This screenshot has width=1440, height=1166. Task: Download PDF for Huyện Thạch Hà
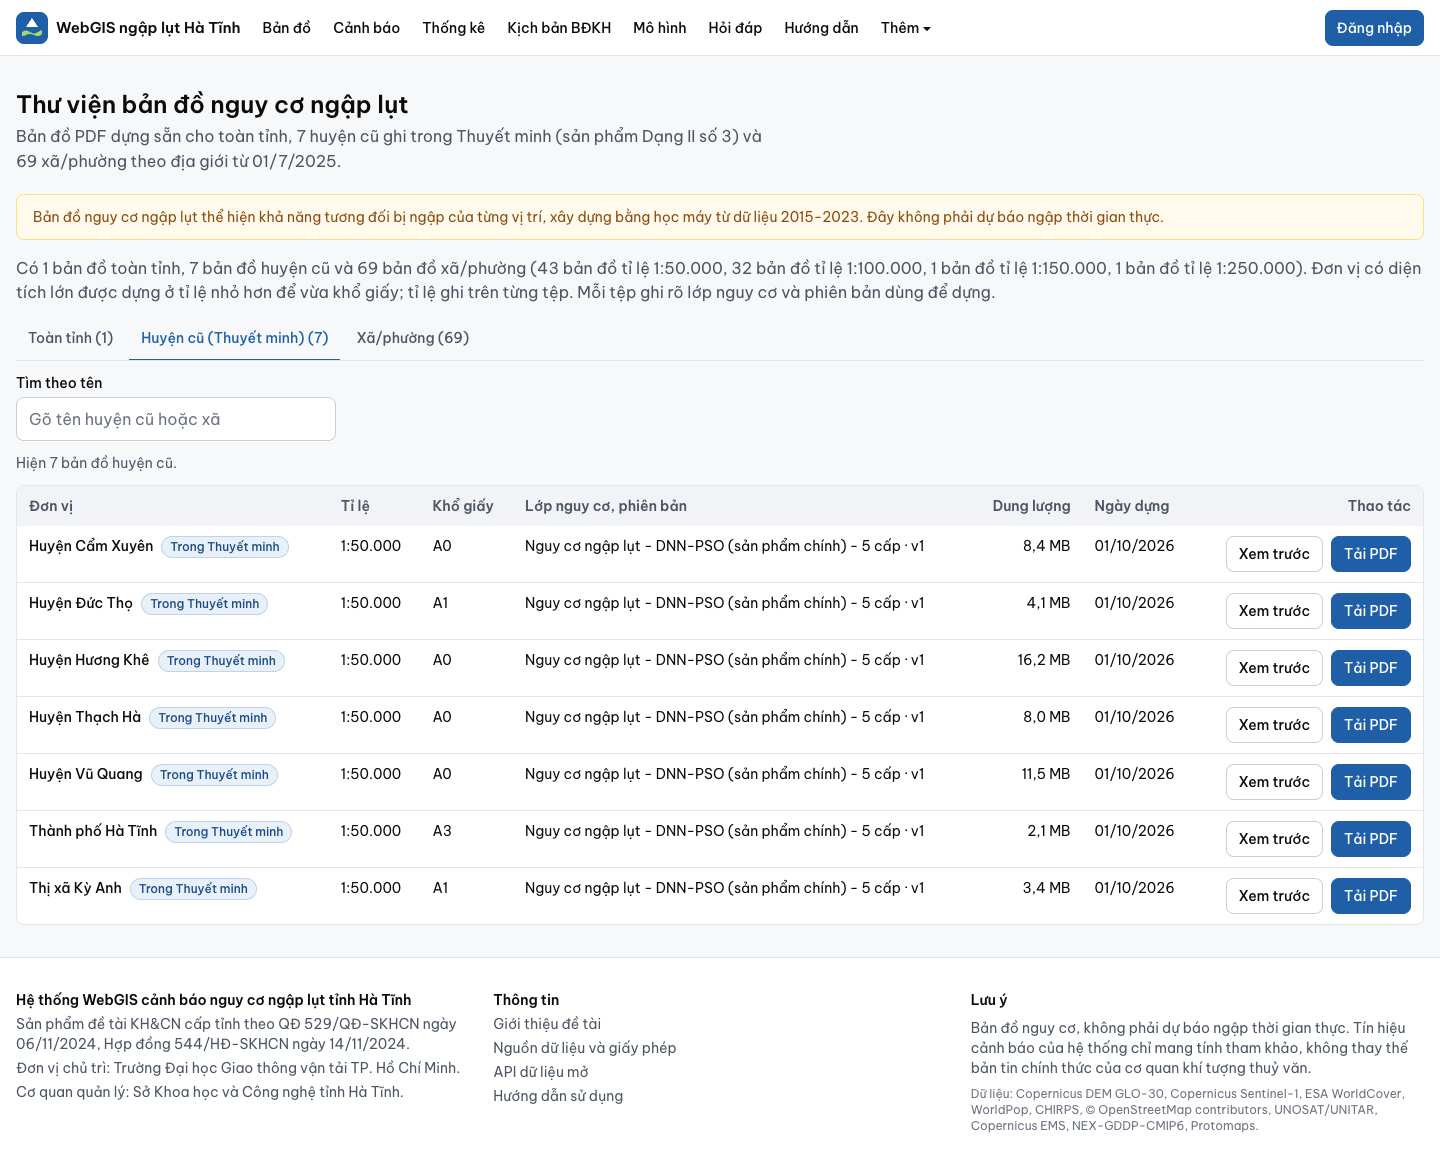pos(1370,725)
